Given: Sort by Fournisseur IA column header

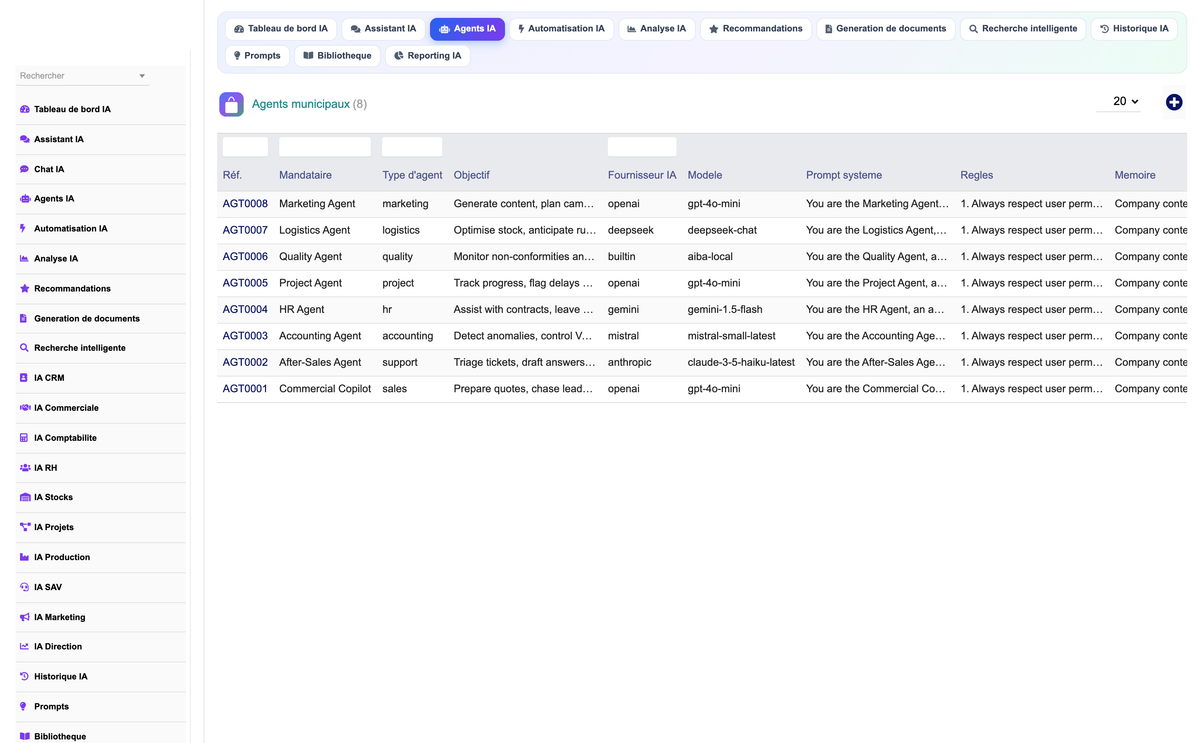Looking at the screenshot, I should [642, 175].
